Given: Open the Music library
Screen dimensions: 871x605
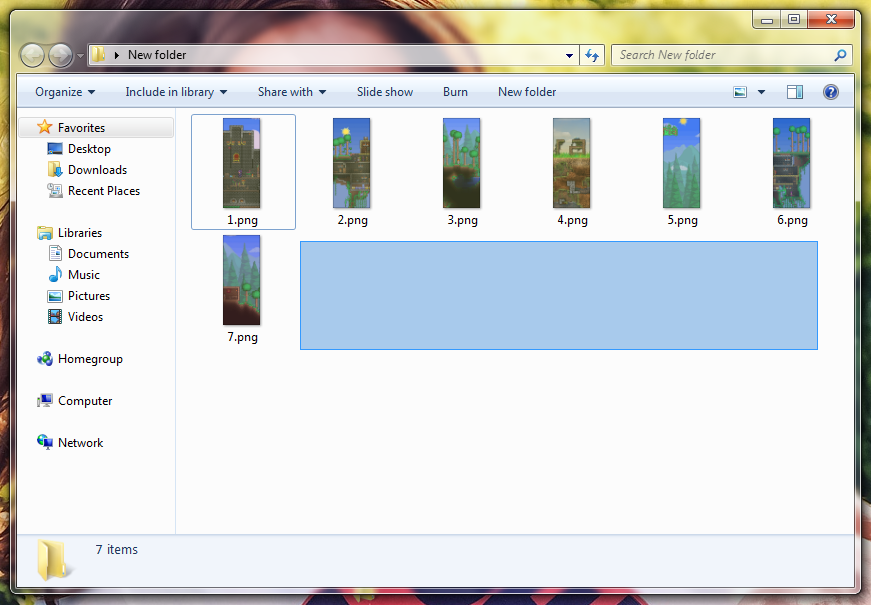Looking at the screenshot, I should click(x=84, y=275).
